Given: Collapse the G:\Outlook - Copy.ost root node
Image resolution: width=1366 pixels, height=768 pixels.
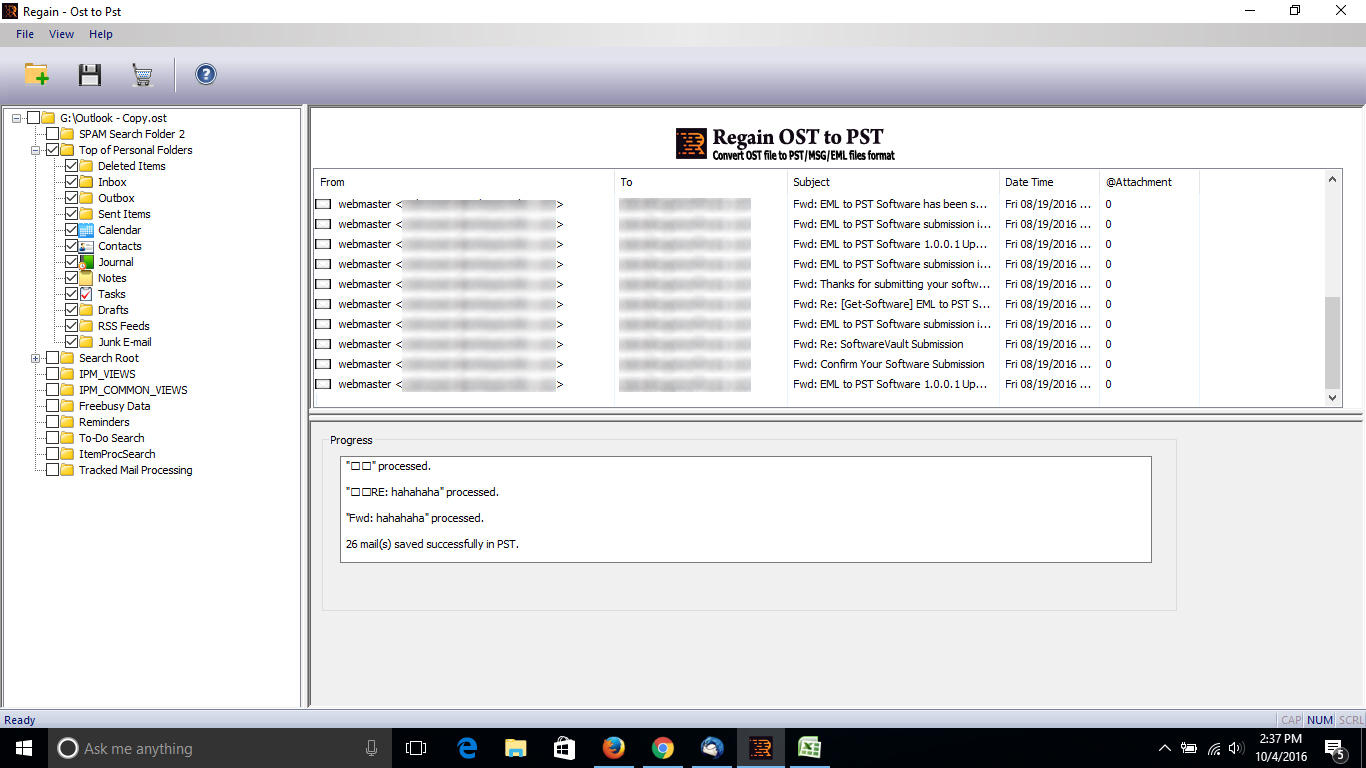Looking at the screenshot, I should tap(17, 118).
